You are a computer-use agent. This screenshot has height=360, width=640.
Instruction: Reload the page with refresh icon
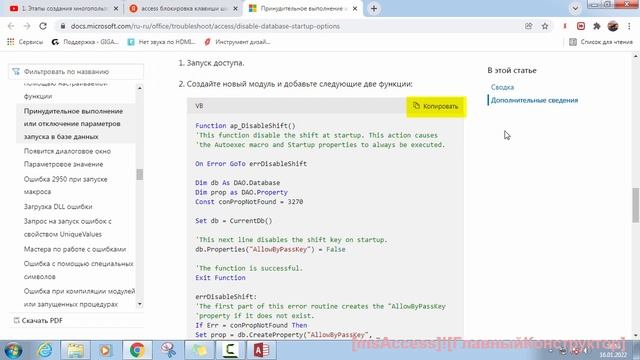click(43, 26)
